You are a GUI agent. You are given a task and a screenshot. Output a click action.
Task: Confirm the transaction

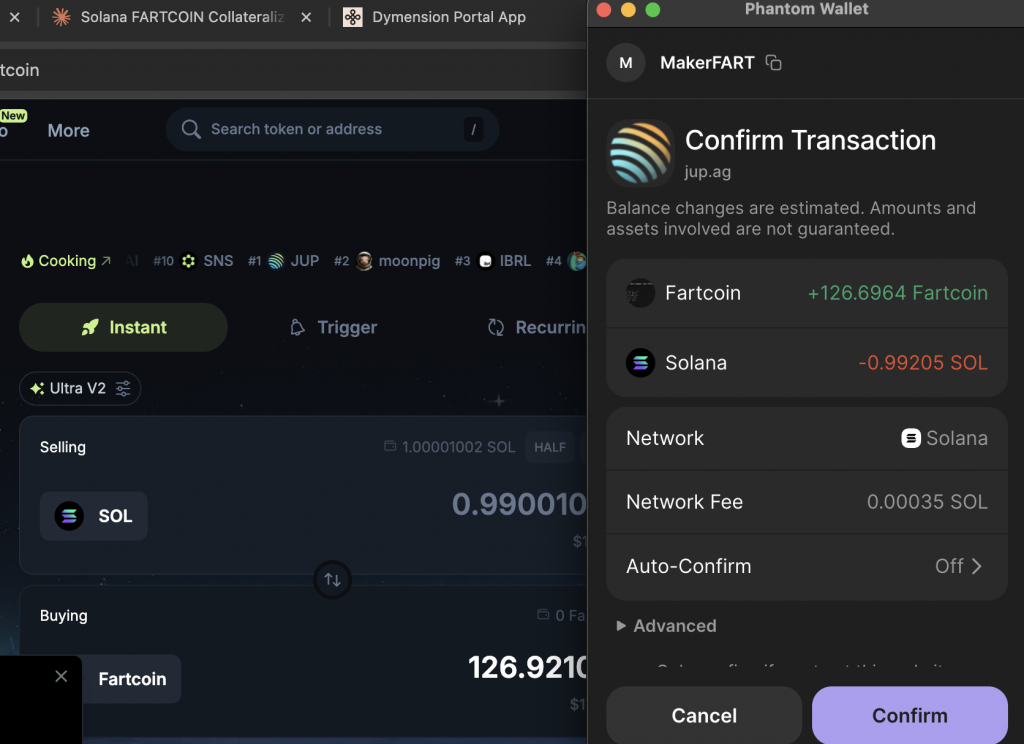tap(909, 715)
